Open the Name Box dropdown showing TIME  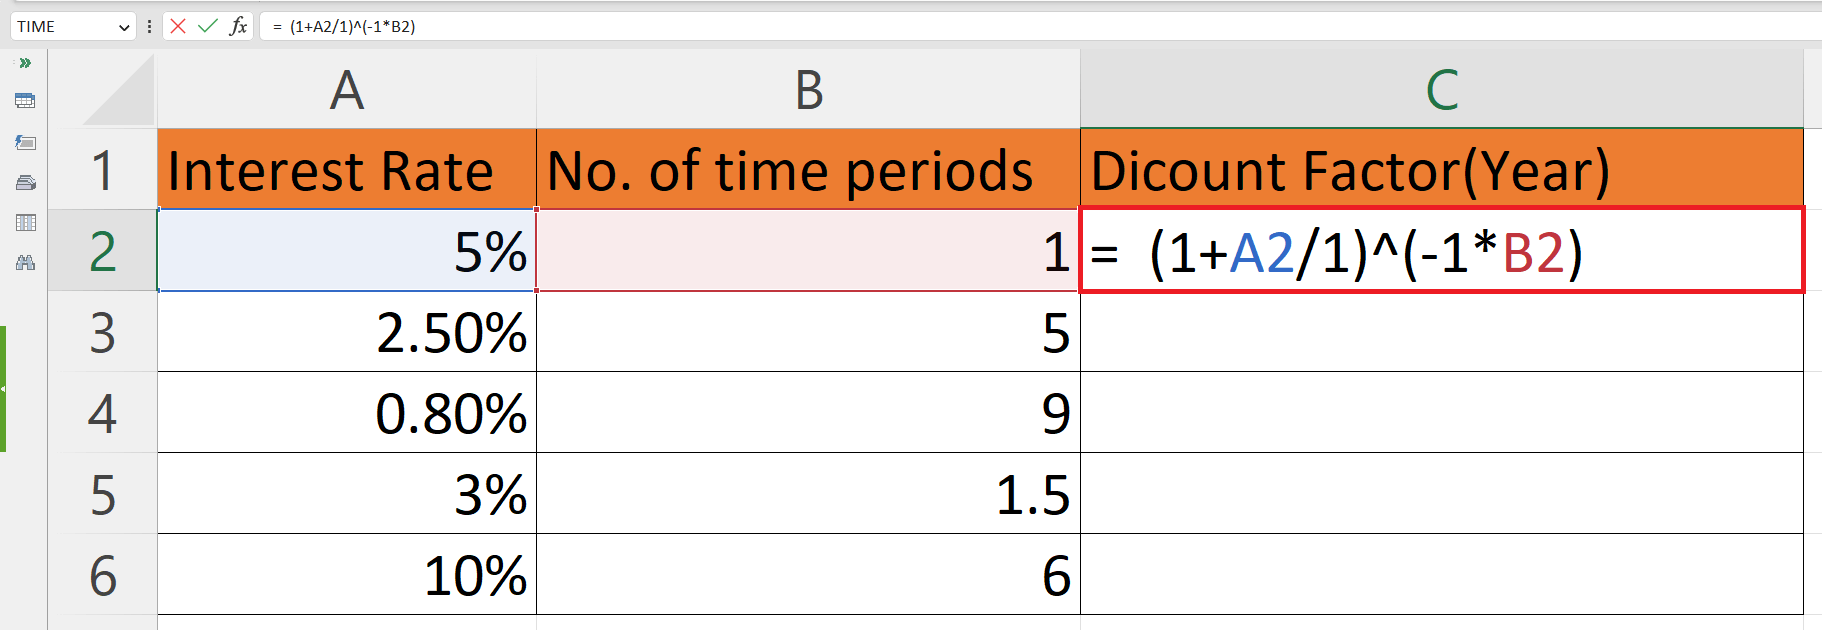[x=124, y=26]
